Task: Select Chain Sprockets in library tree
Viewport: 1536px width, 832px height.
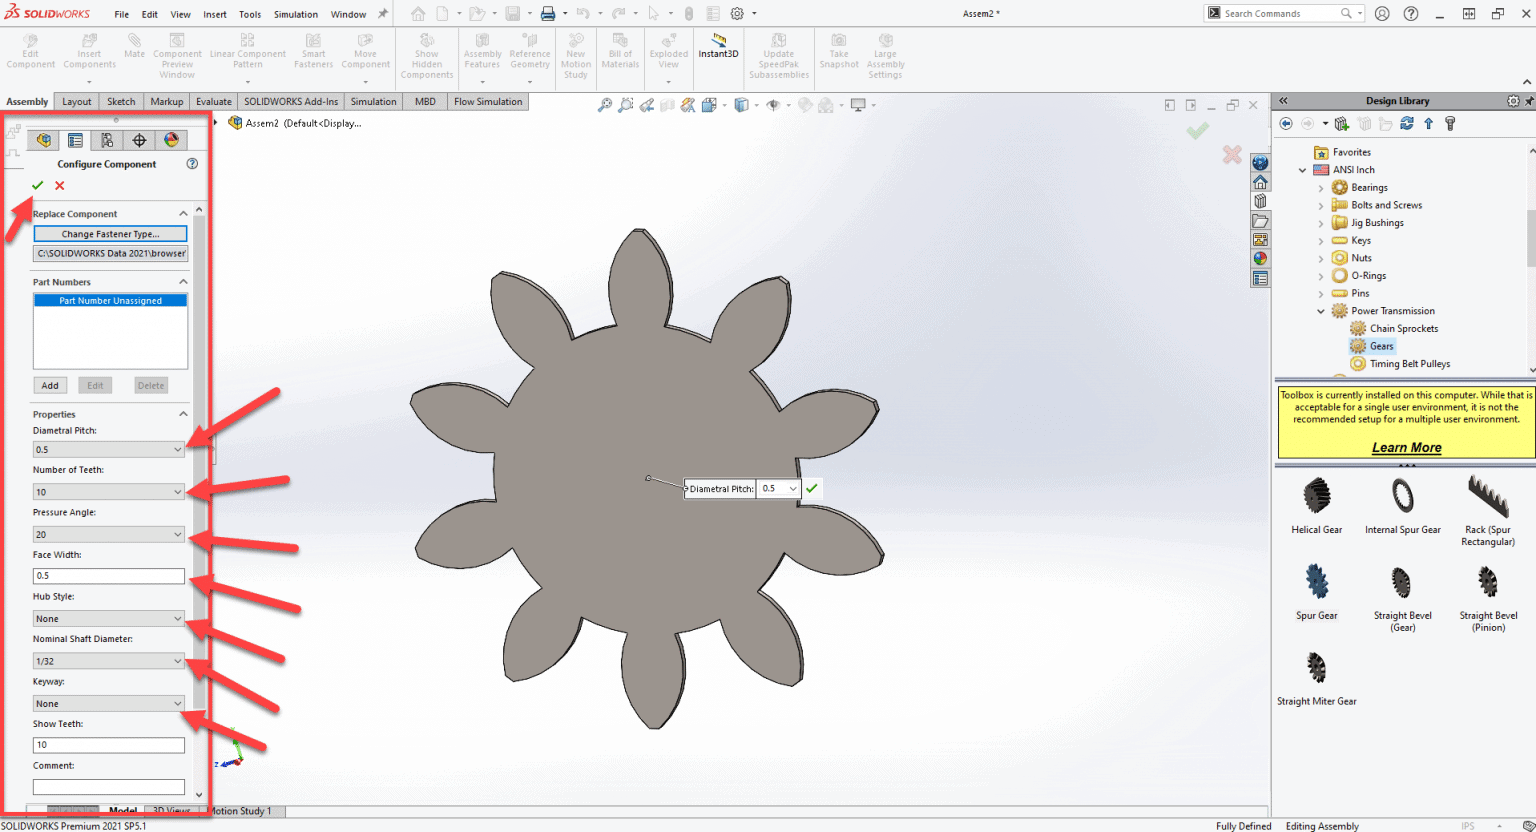Action: tap(1404, 329)
